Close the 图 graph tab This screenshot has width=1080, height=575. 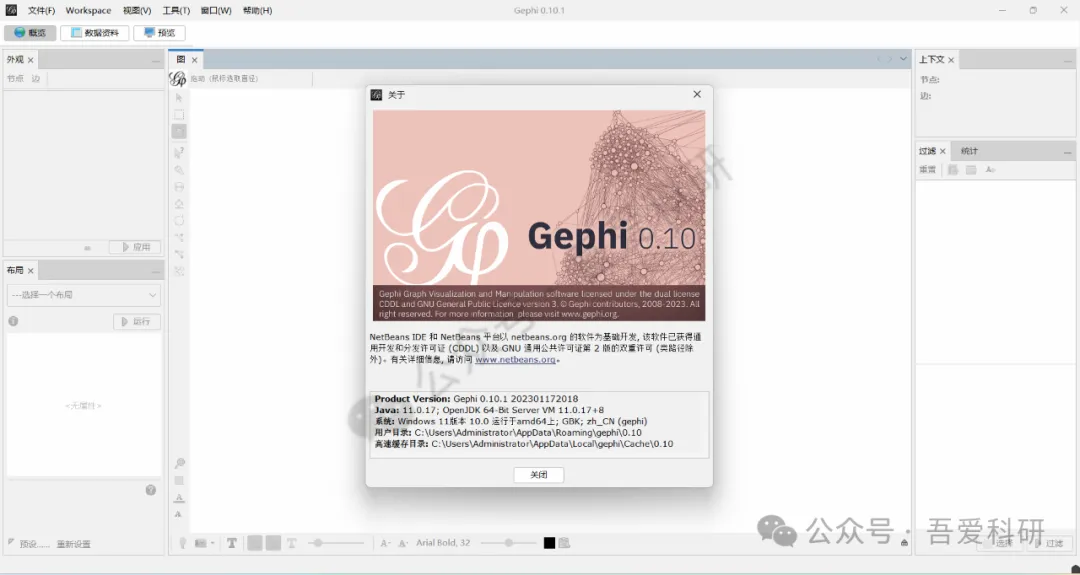194,60
